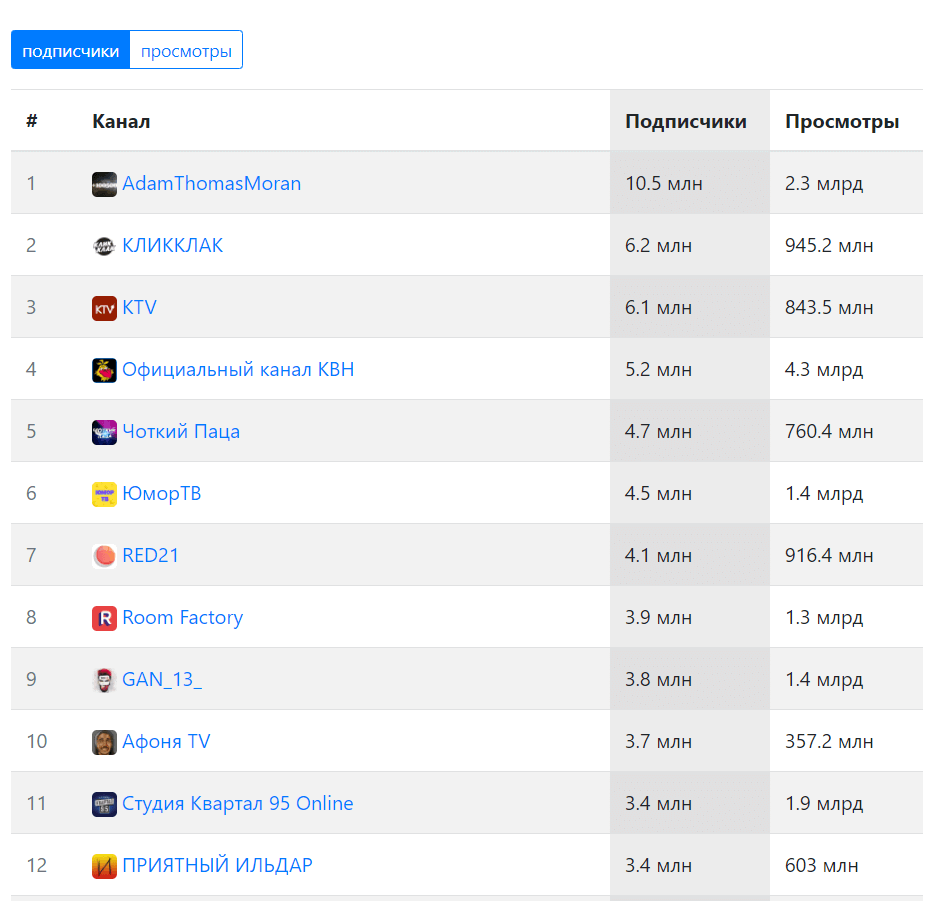Click the Афоня TV avatar thumbnail
The image size is (935, 901).
(x=104, y=742)
